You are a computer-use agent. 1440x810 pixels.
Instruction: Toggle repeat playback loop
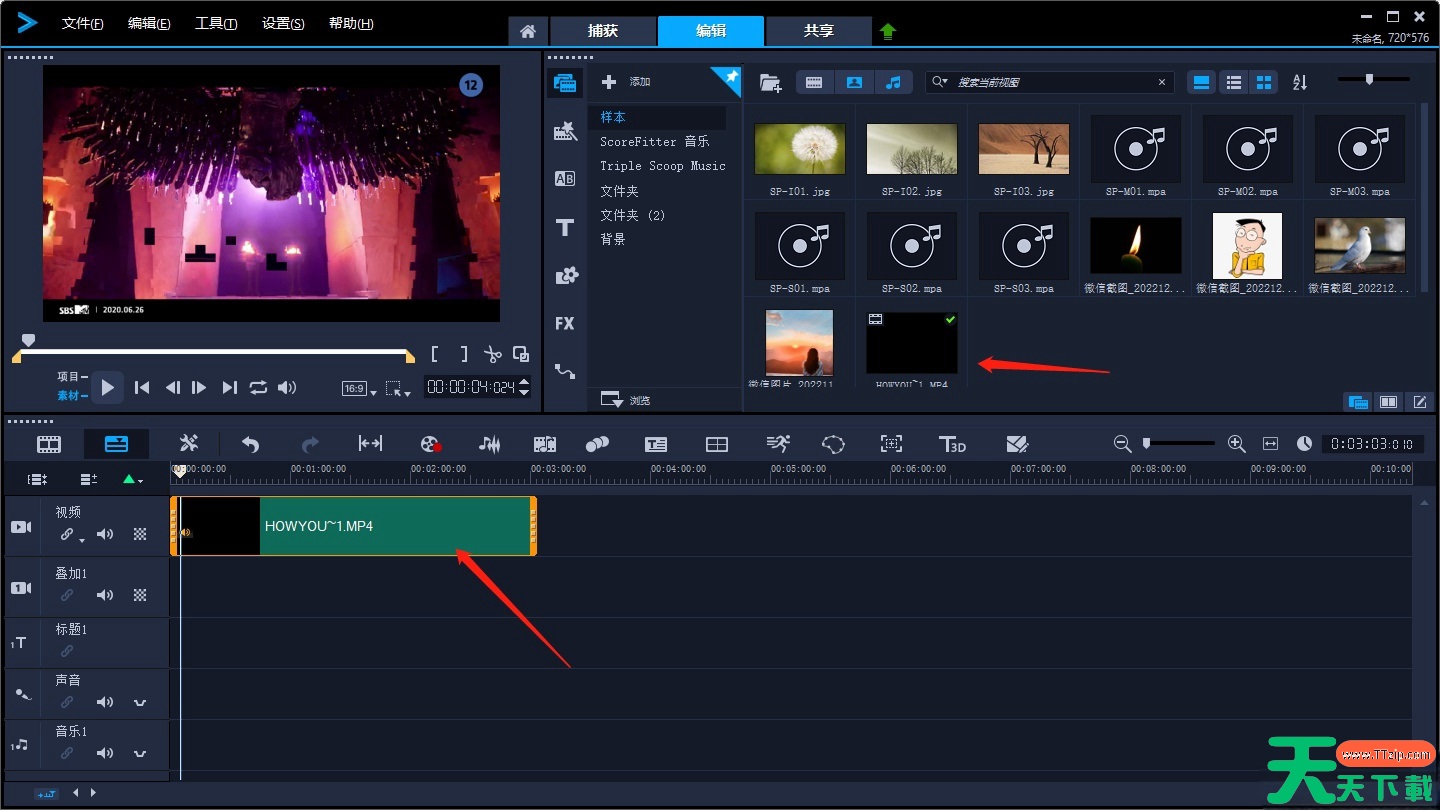[x=258, y=387]
